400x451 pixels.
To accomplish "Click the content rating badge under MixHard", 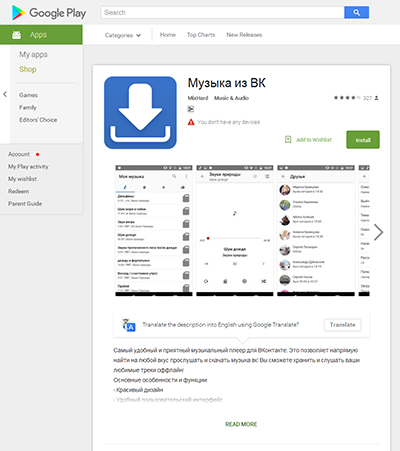I will coord(191,109).
